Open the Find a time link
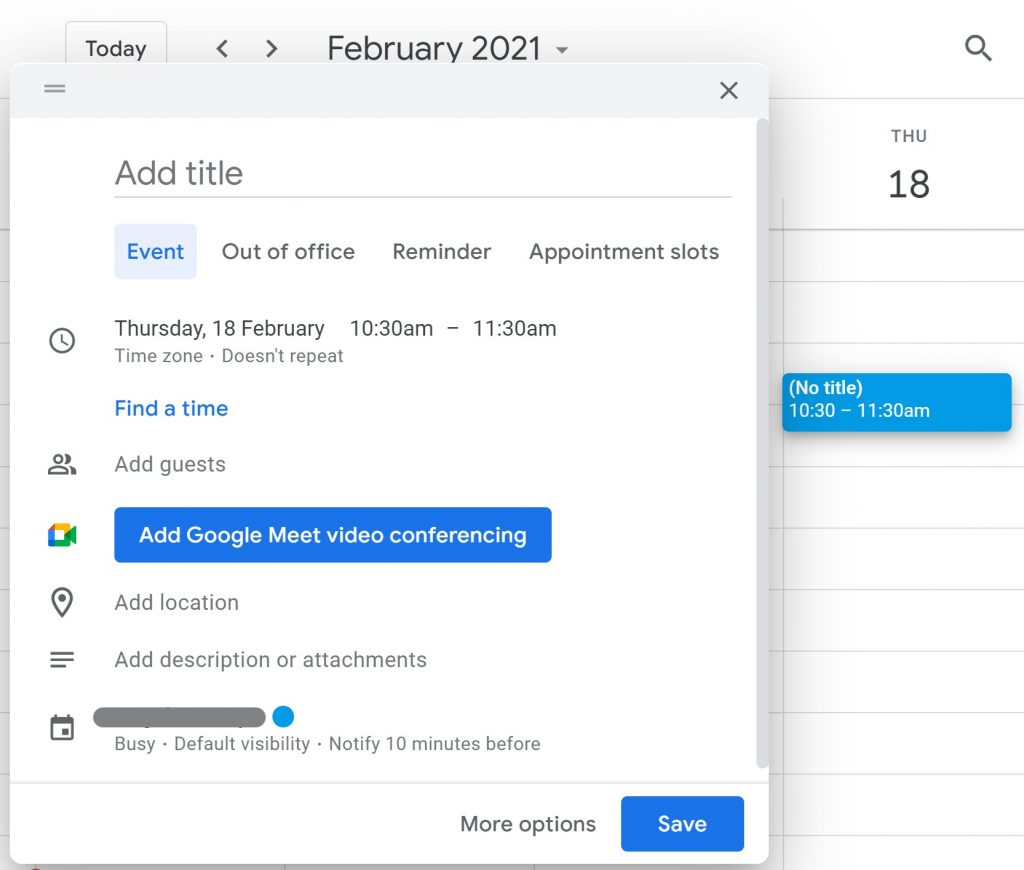This screenshot has width=1024, height=870. 171,408
